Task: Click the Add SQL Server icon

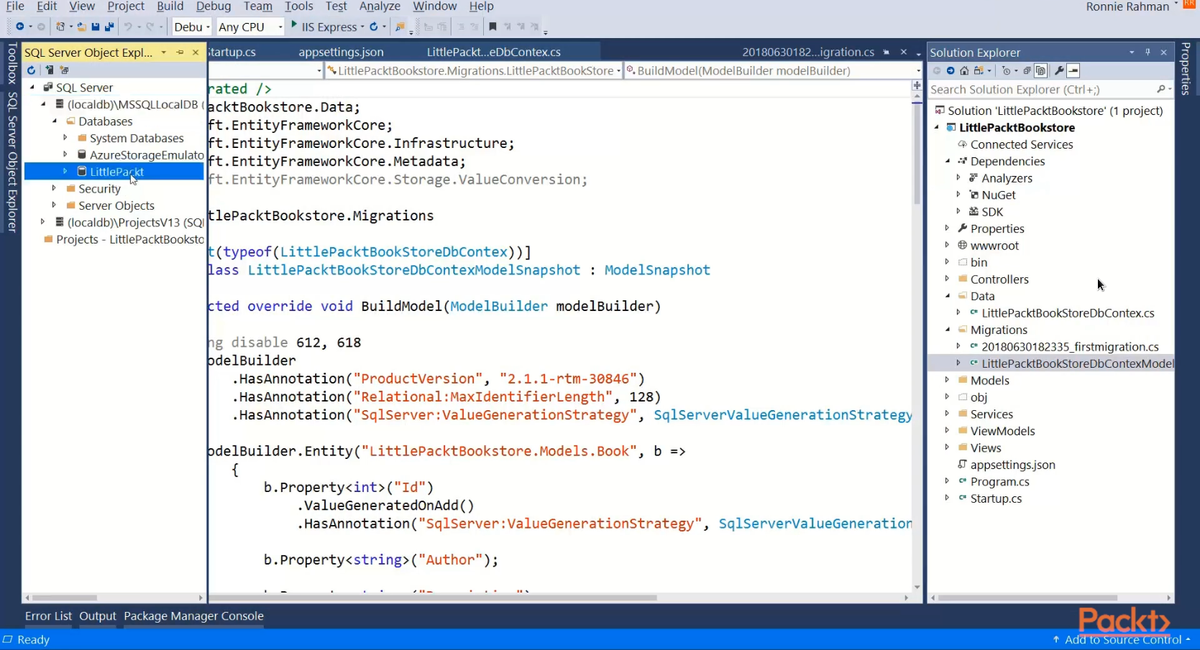Action: pyautogui.click(x=48, y=70)
